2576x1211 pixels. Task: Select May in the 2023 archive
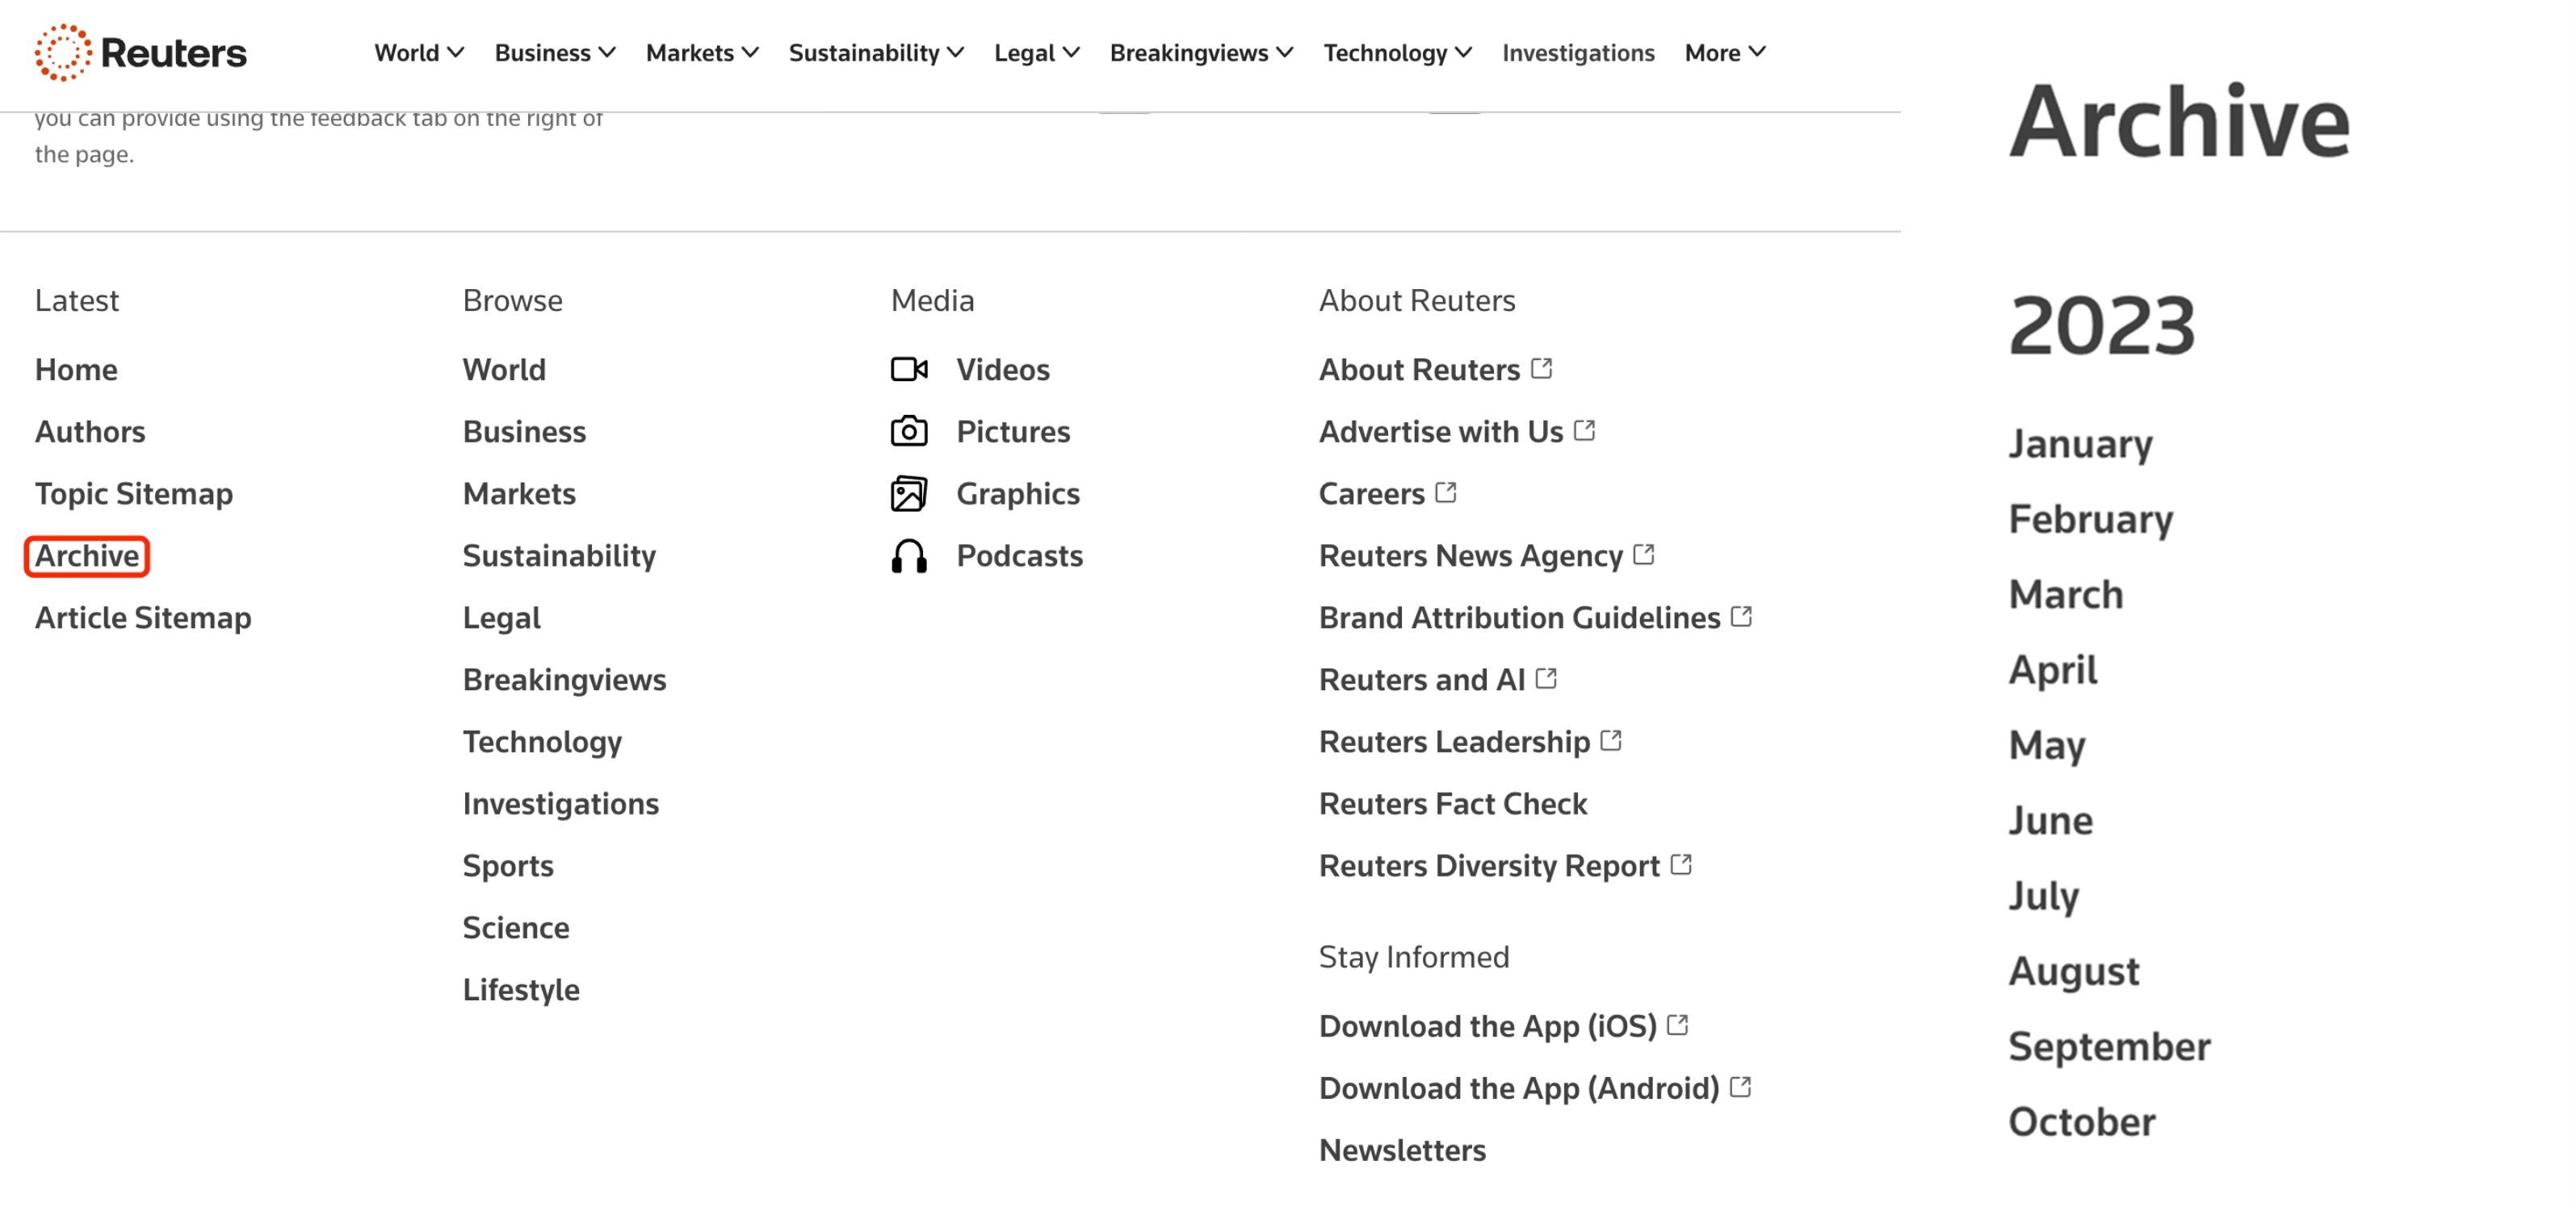[x=2046, y=745]
